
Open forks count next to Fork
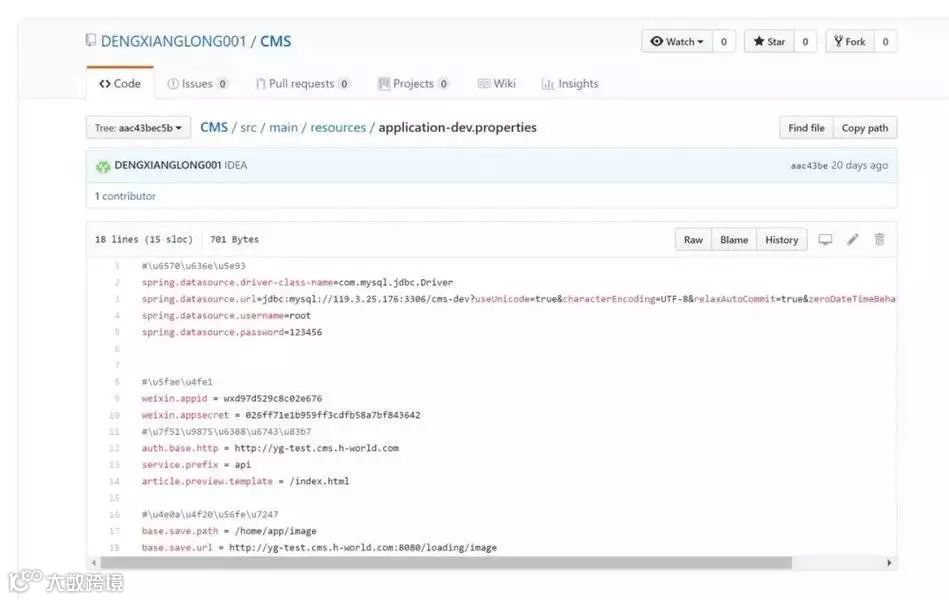click(885, 42)
